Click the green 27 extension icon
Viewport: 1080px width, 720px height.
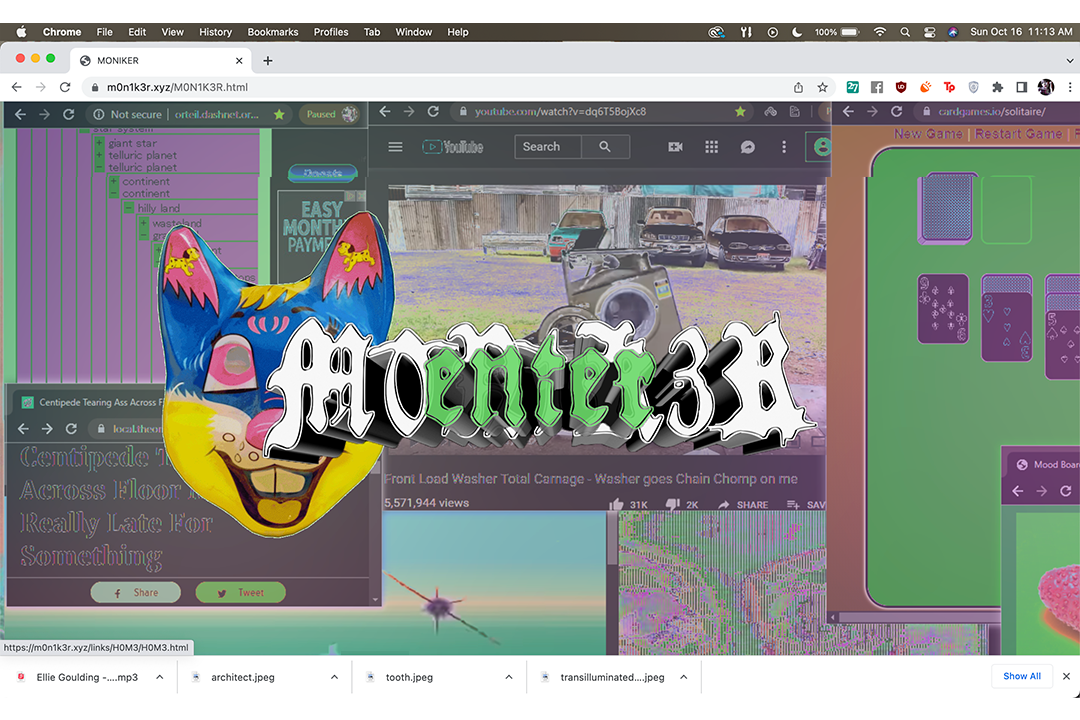coord(853,87)
